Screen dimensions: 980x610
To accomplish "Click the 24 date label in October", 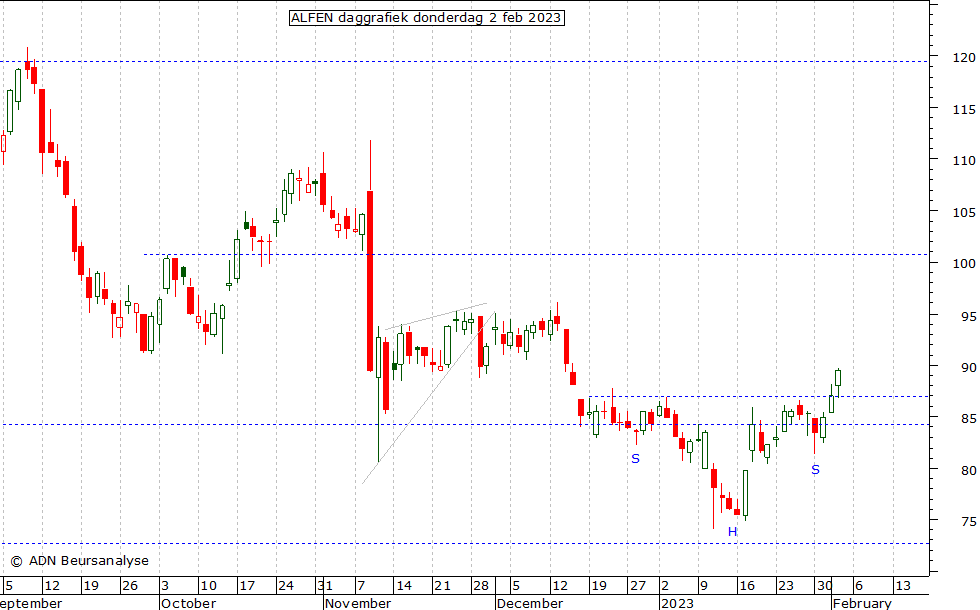I will (286, 586).
